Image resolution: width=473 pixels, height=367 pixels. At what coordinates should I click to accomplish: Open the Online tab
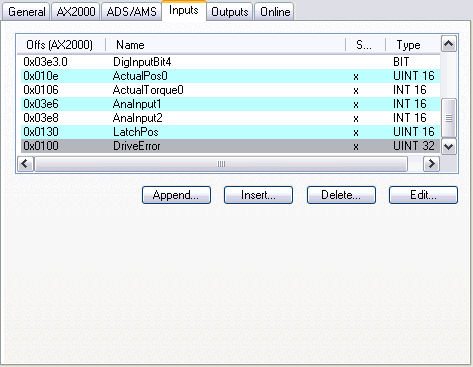(x=275, y=12)
